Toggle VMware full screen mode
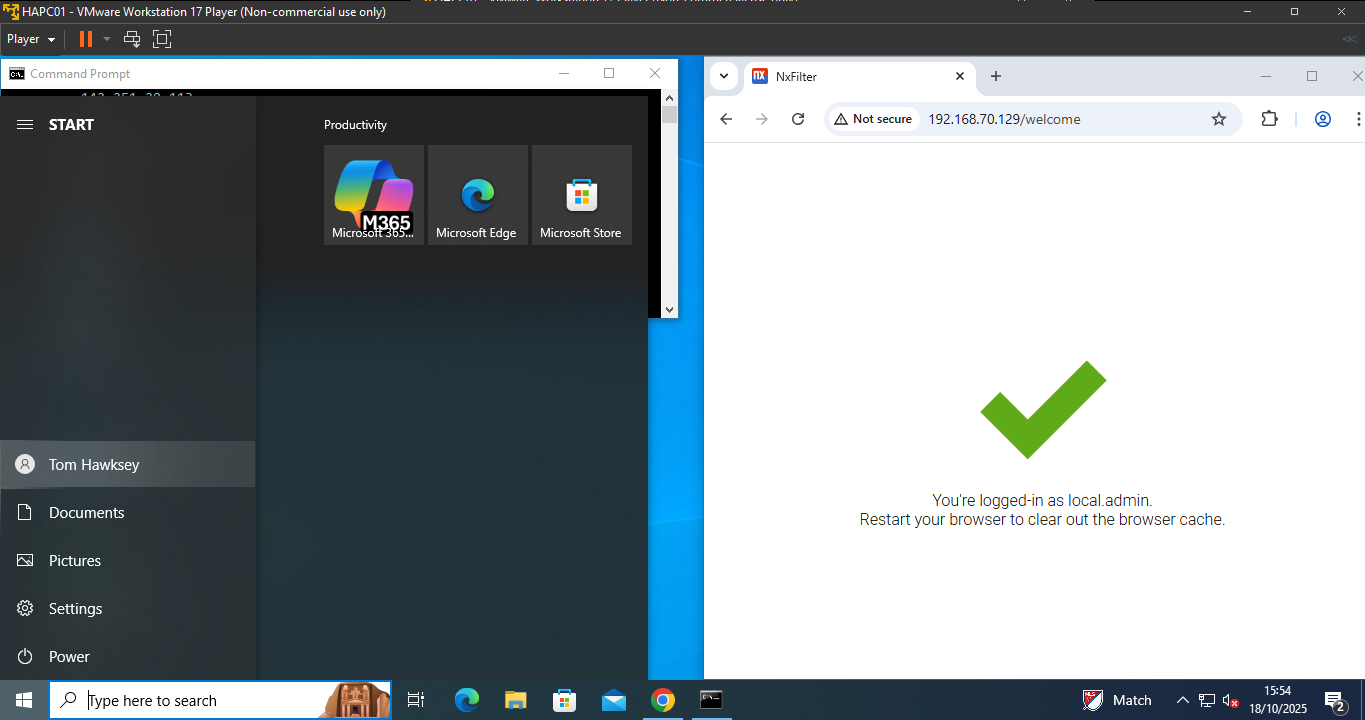 click(162, 39)
